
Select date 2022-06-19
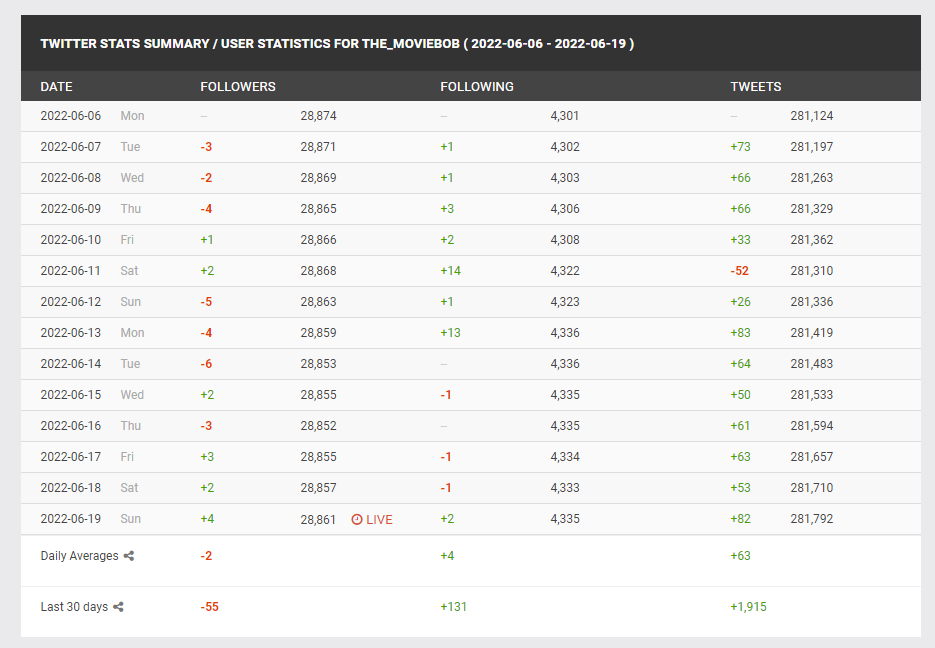click(71, 519)
